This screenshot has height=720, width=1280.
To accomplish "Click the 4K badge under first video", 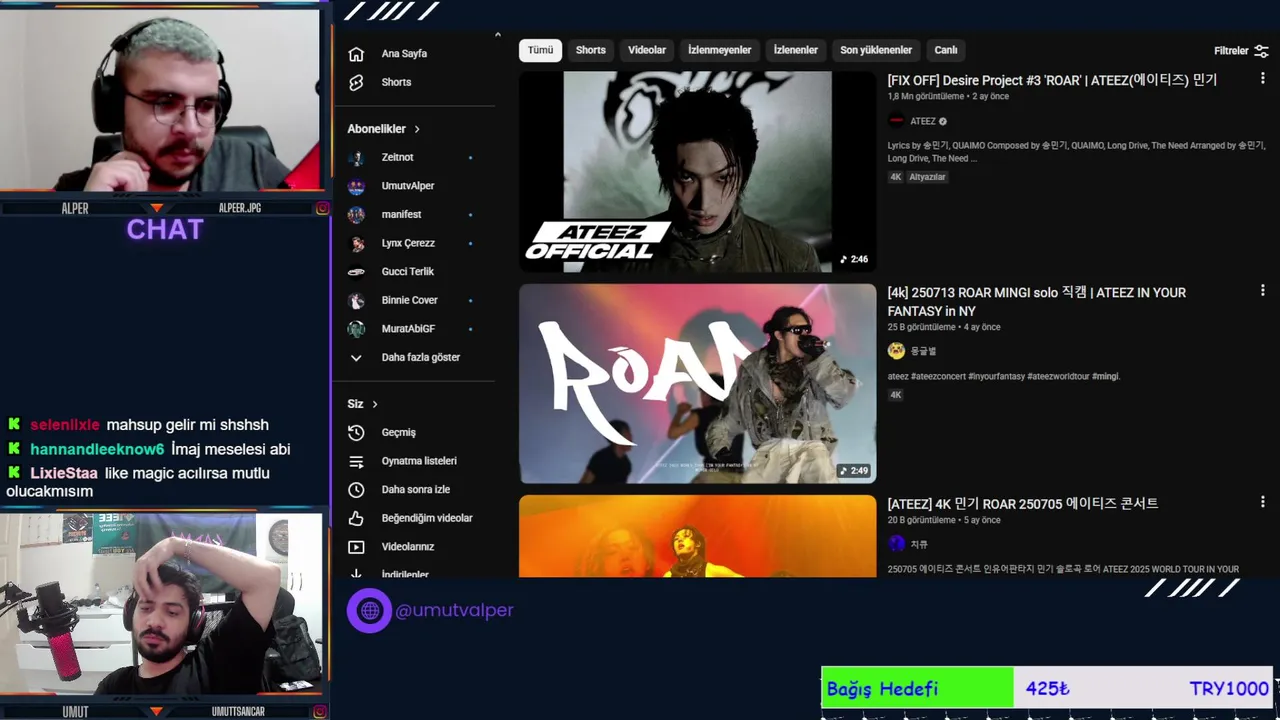I will click(x=895, y=177).
